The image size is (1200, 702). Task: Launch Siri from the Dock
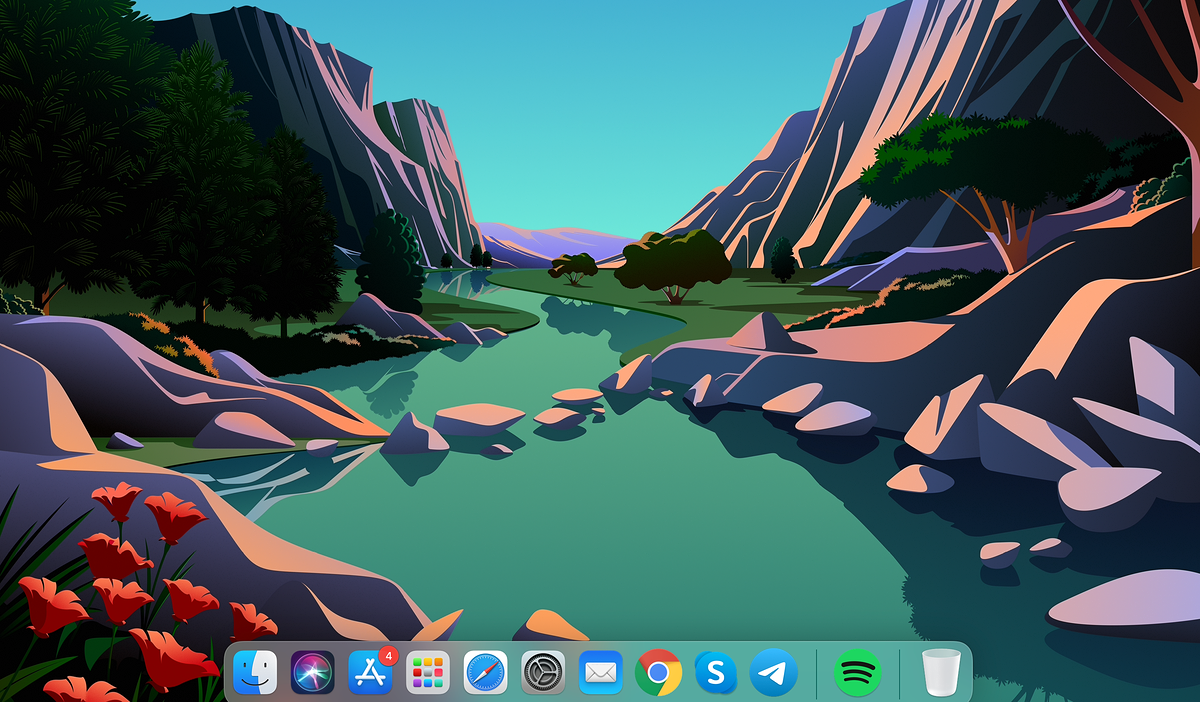coord(312,672)
